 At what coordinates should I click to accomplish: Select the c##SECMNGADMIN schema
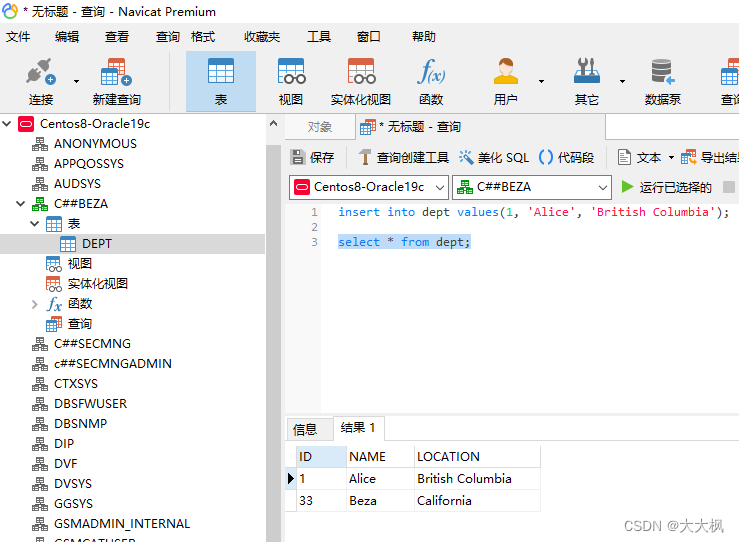[113, 363]
